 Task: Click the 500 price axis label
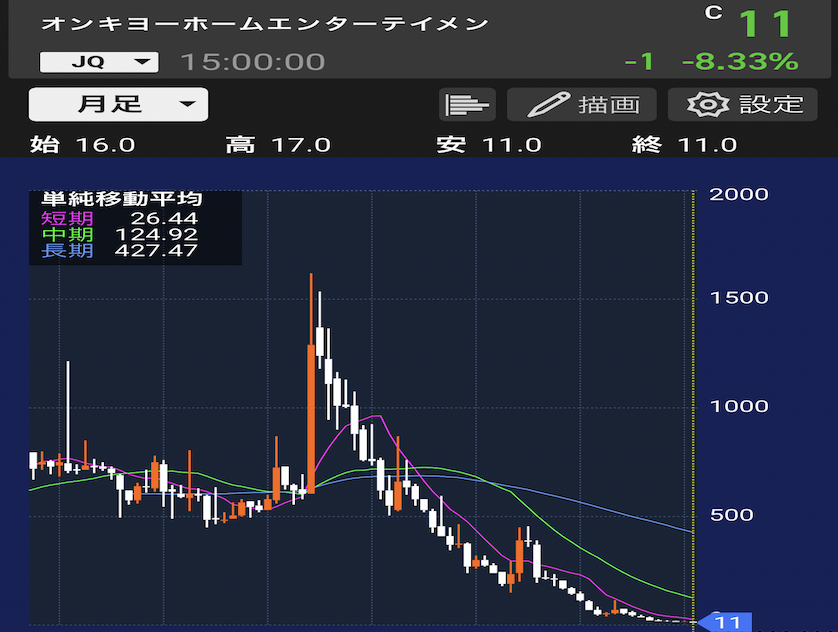click(x=731, y=515)
